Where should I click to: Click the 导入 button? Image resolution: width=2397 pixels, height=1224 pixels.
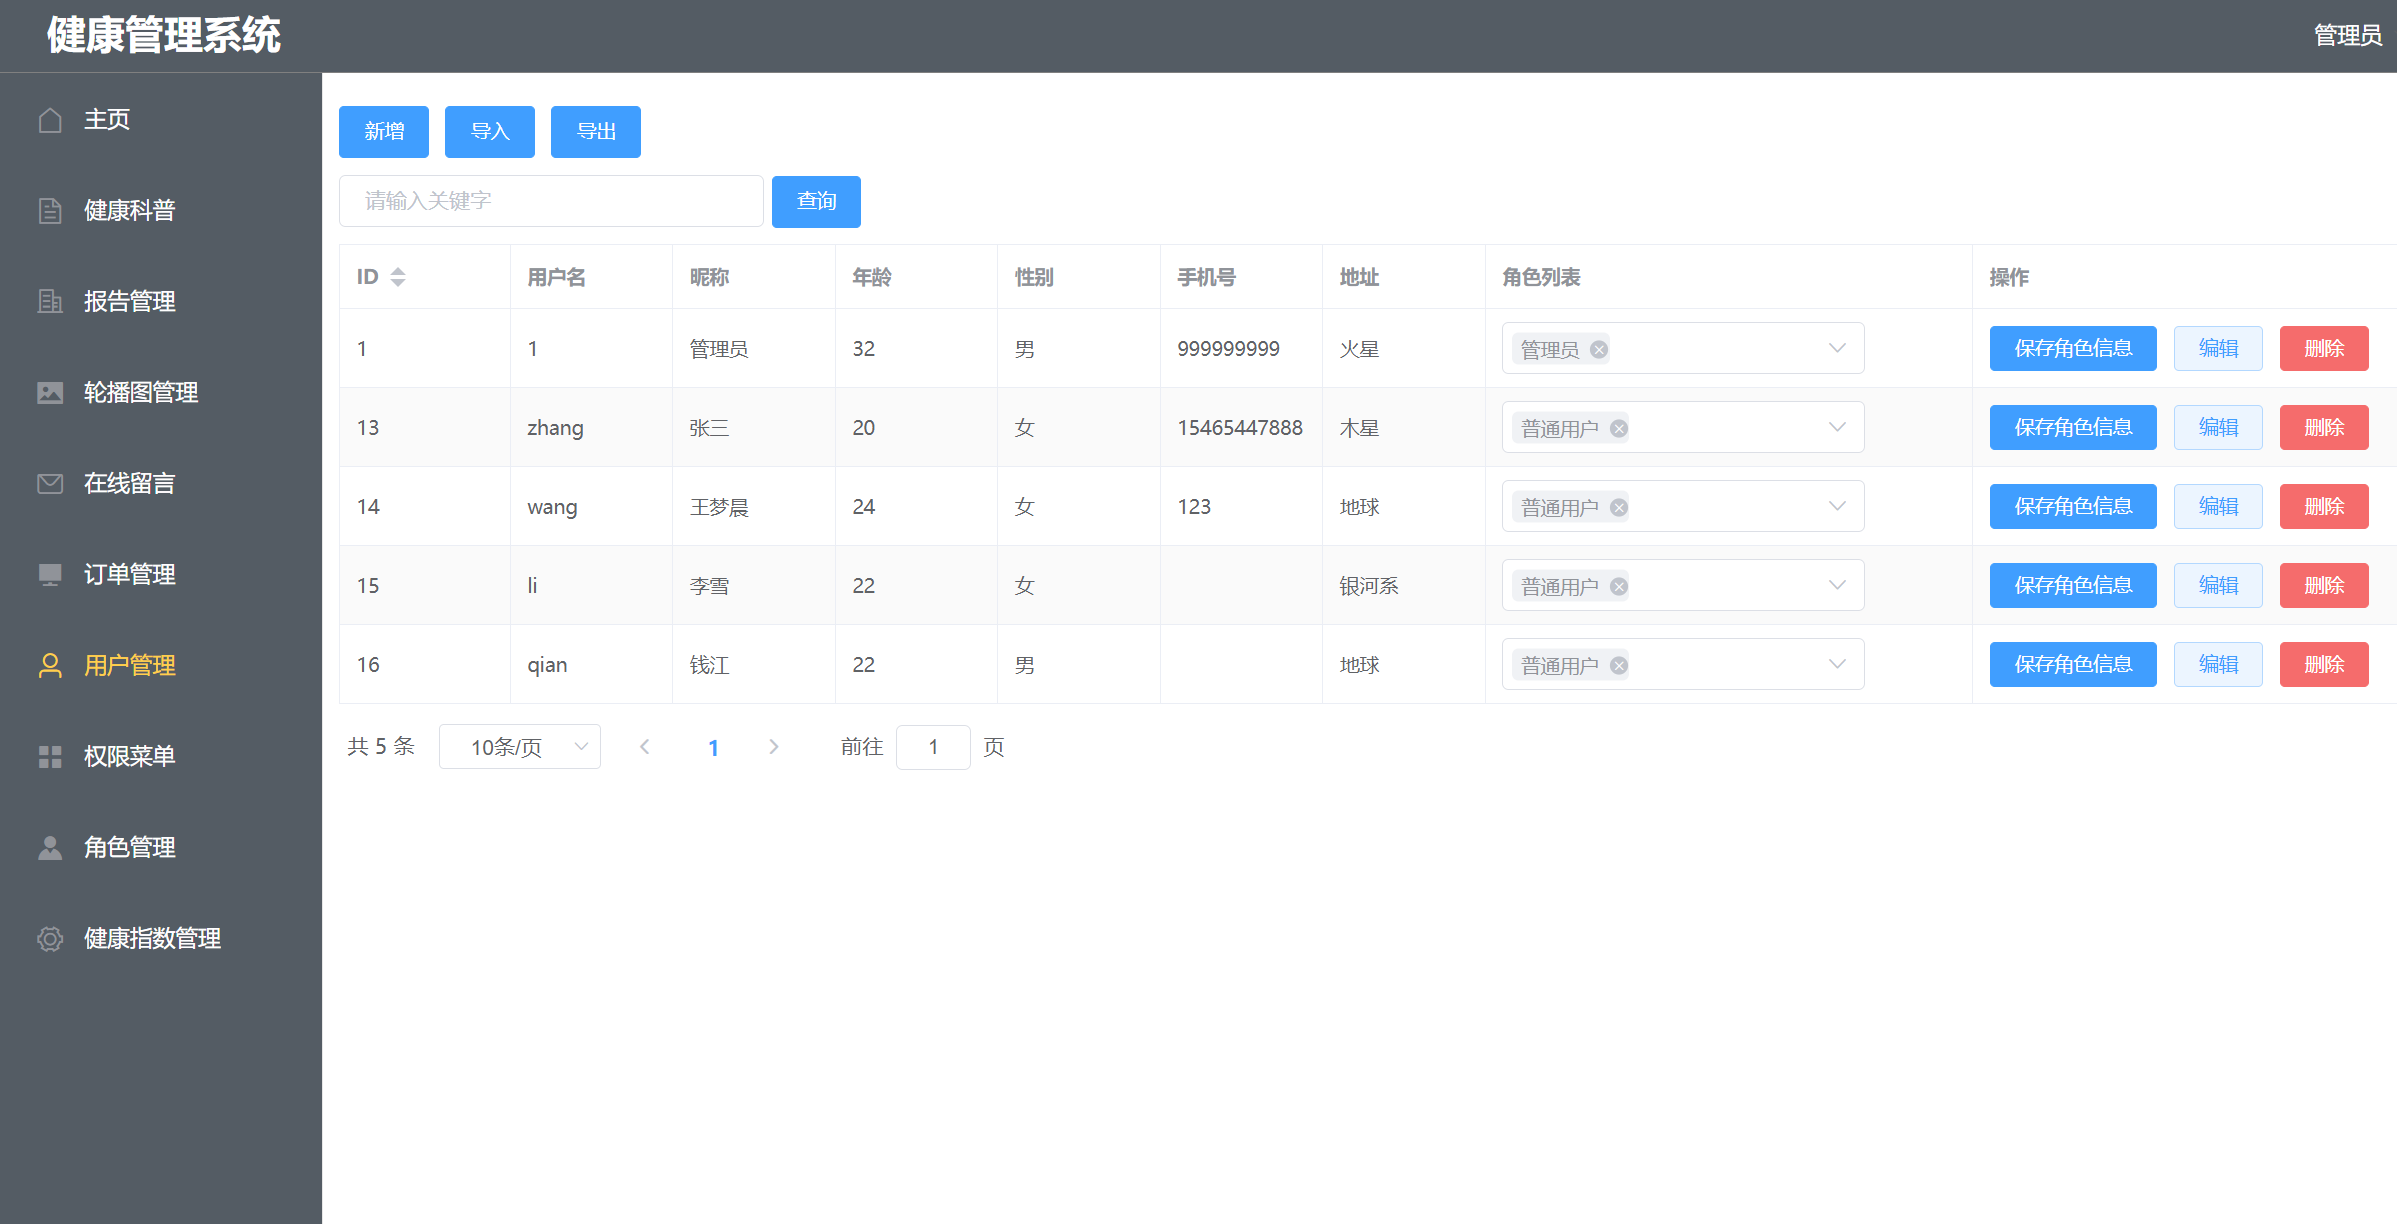click(490, 132)
